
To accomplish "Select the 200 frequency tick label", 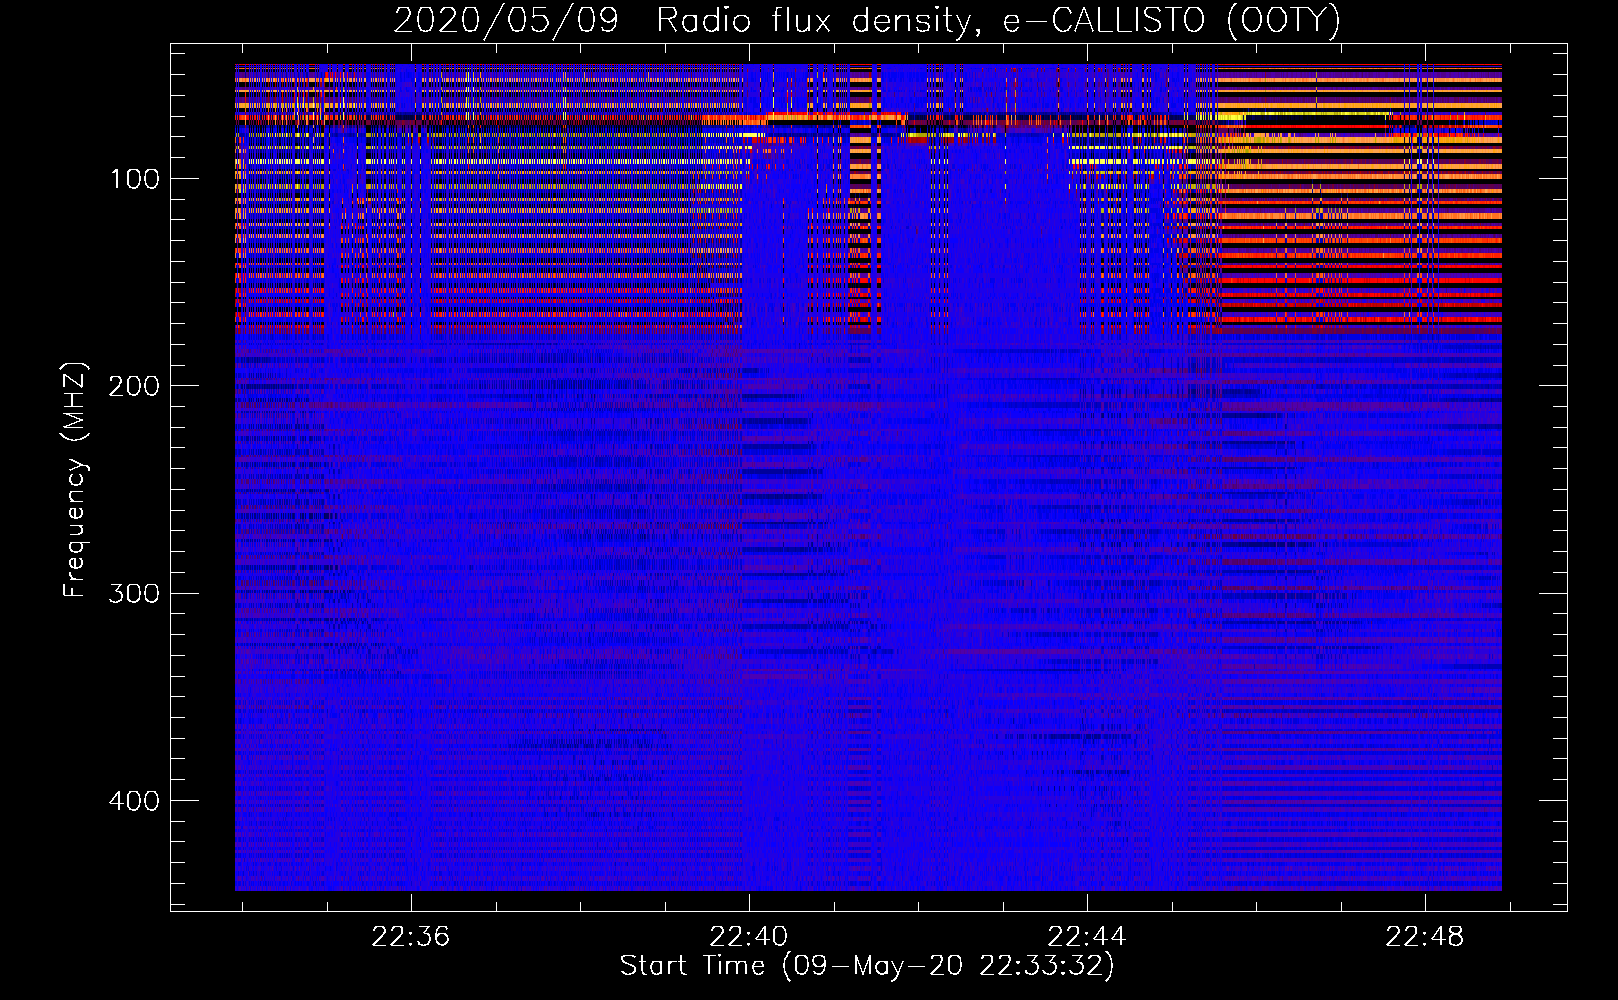I will tap(134, 386).
